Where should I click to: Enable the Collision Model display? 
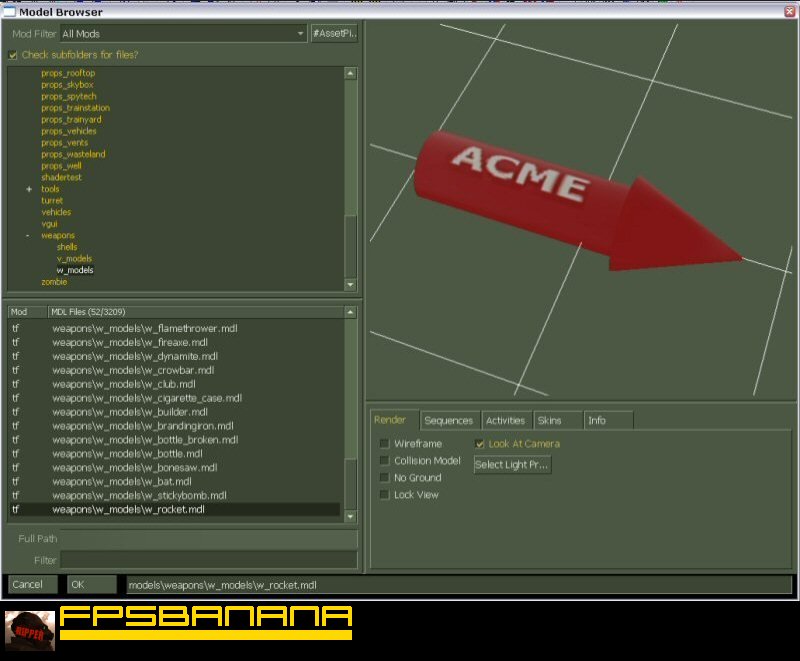tap(385, 460)
